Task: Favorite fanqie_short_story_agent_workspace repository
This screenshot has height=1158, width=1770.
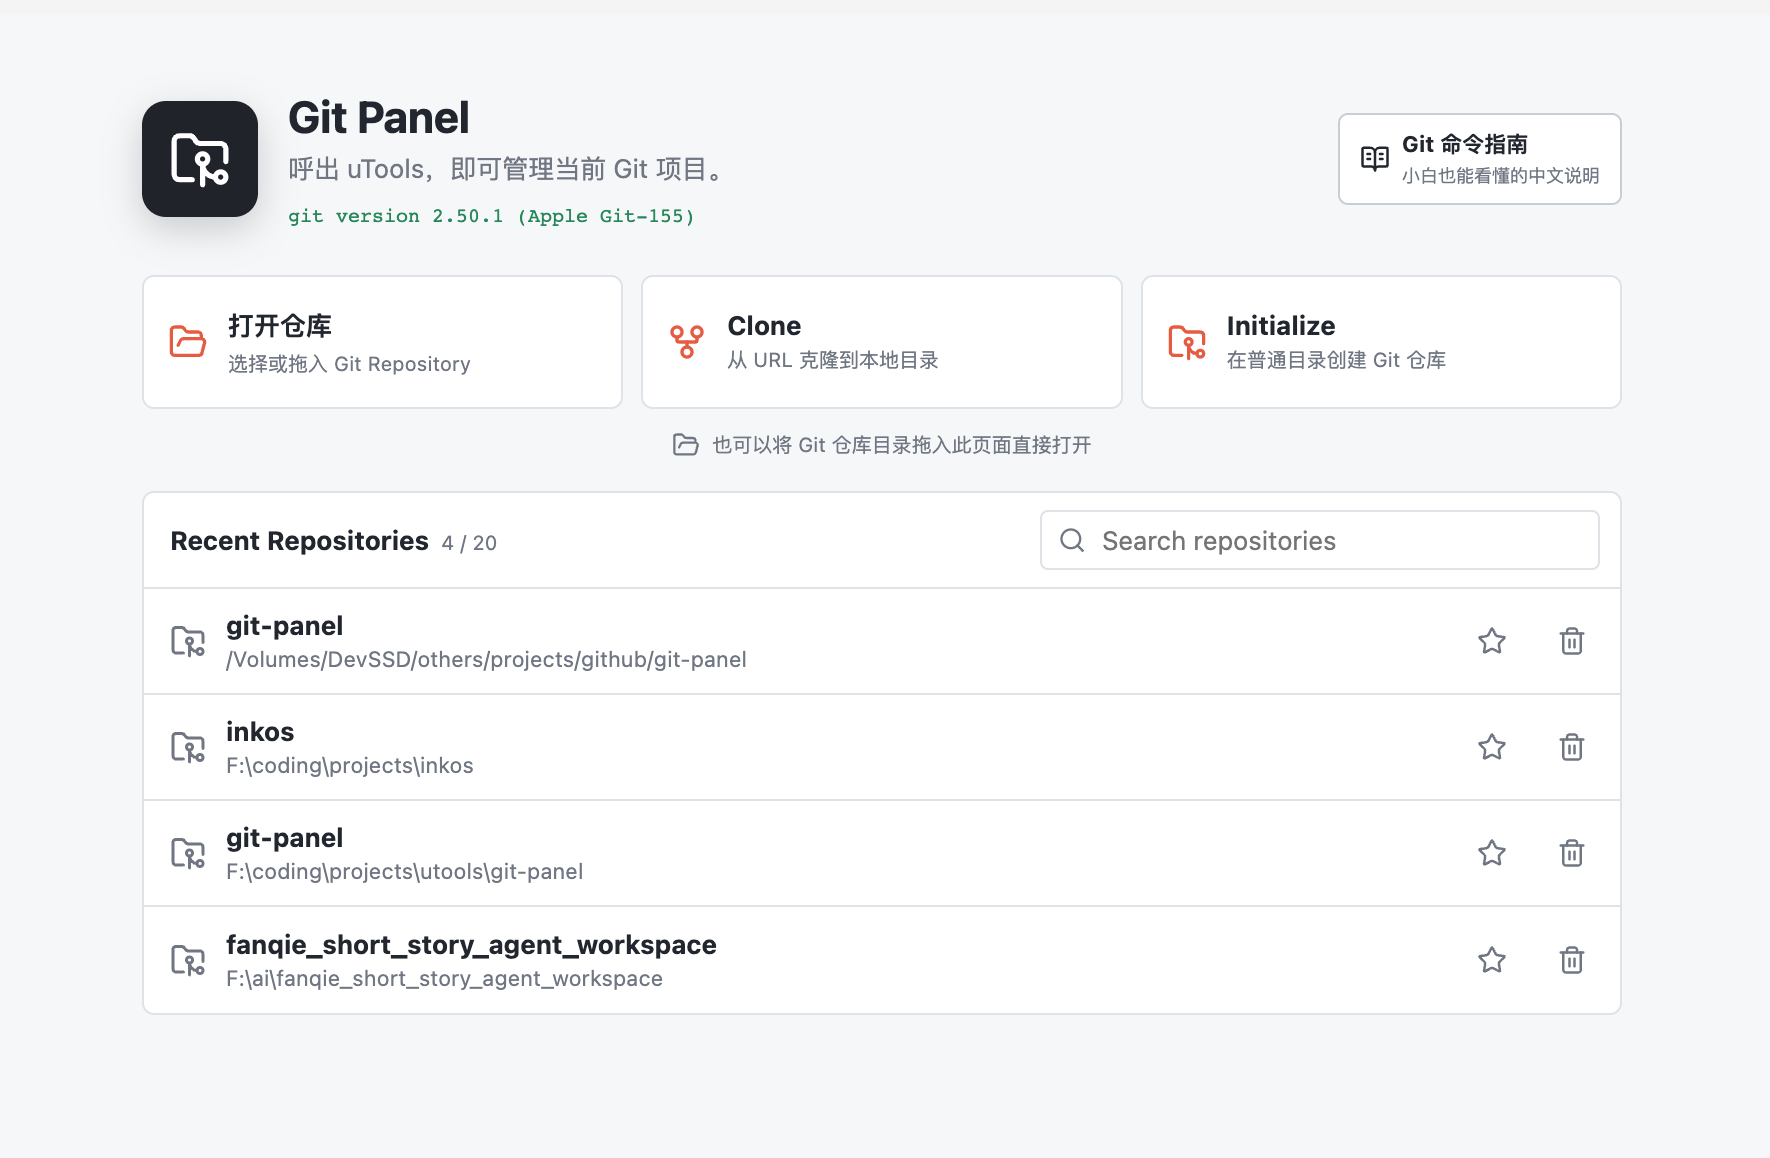Action: coord(1492,960)
